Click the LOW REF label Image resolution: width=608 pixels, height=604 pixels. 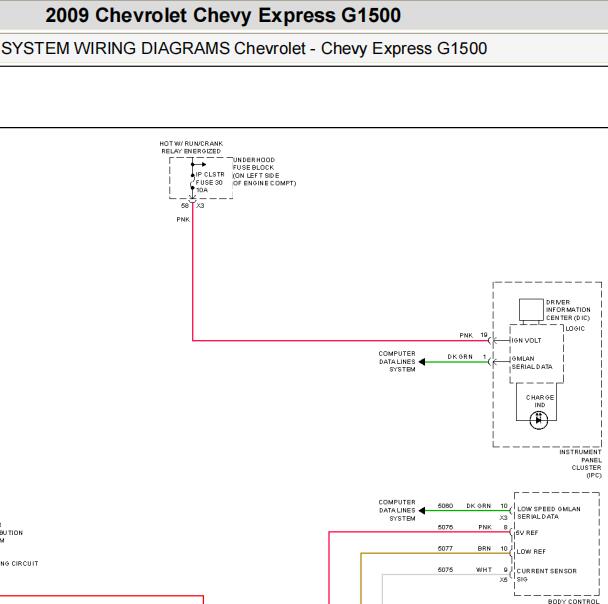pos(531,551)
